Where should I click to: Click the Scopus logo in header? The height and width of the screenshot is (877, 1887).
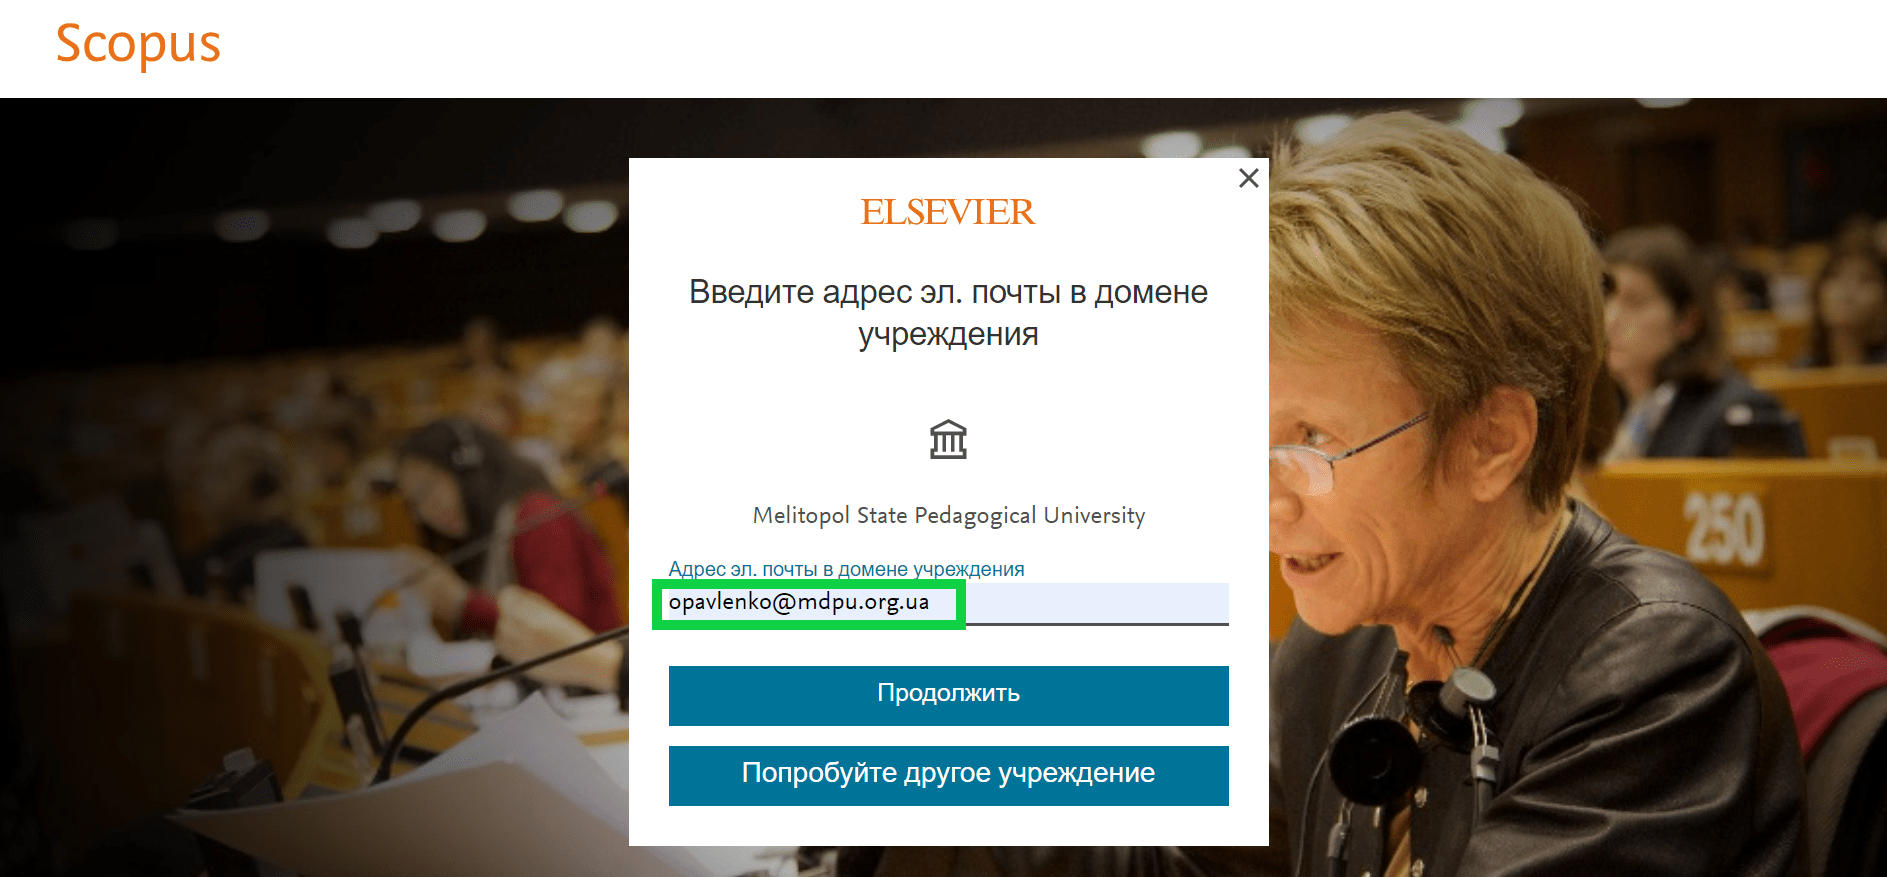[138, 45]
